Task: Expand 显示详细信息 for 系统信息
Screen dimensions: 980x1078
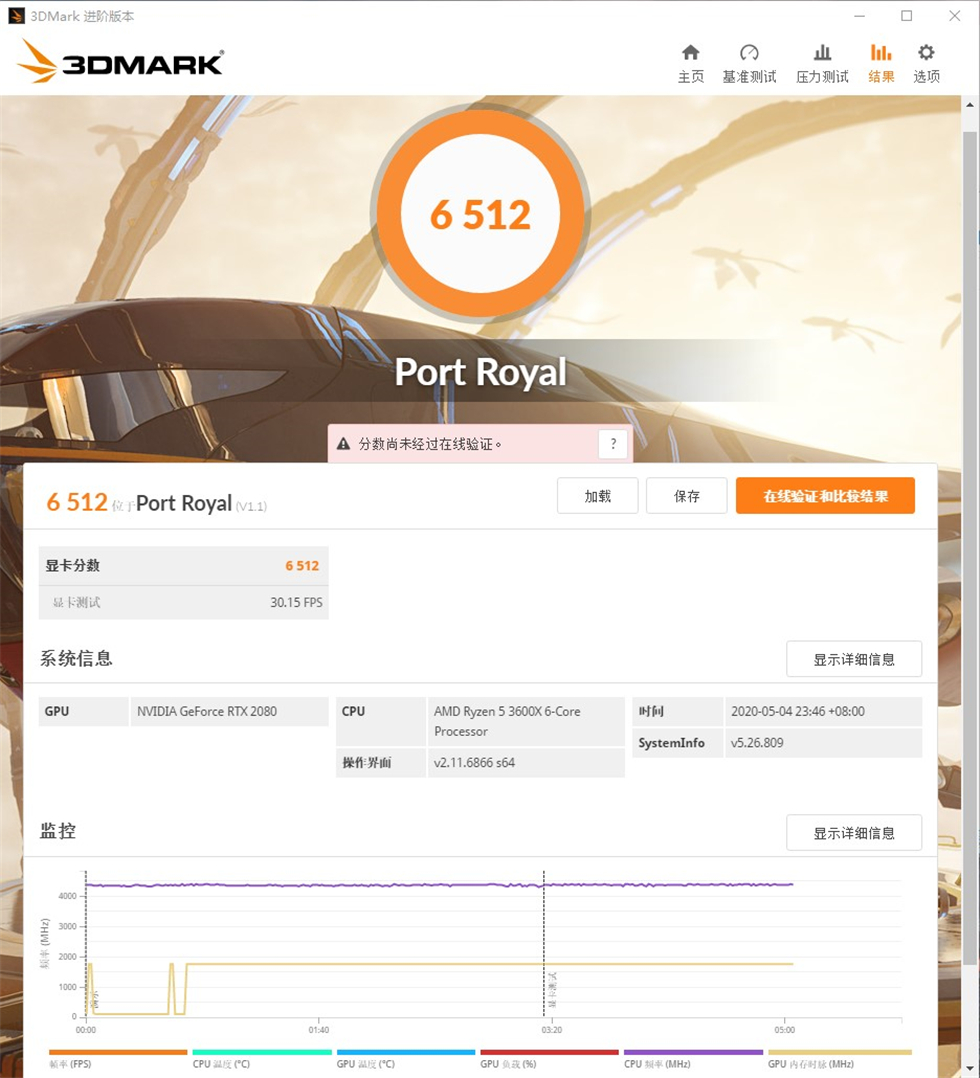Action: [x=854, y=658]
